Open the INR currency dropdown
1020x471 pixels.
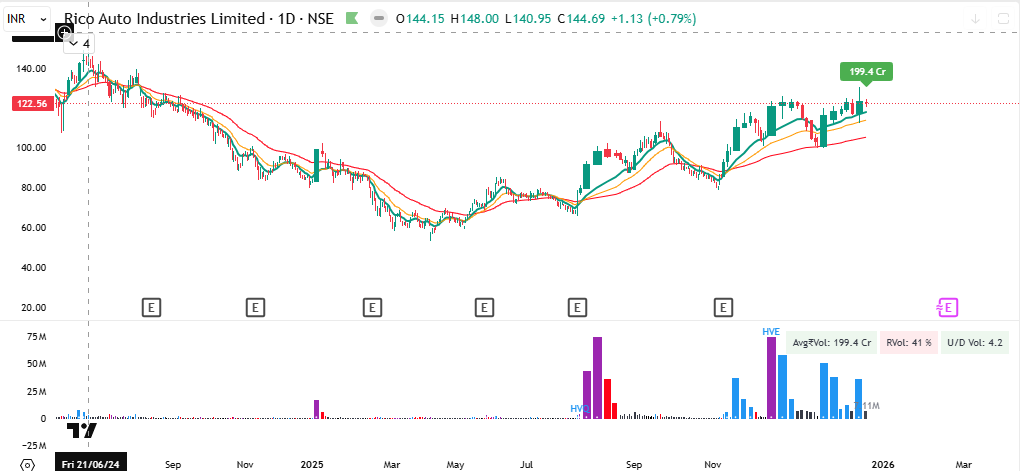(x=27, y=19)
